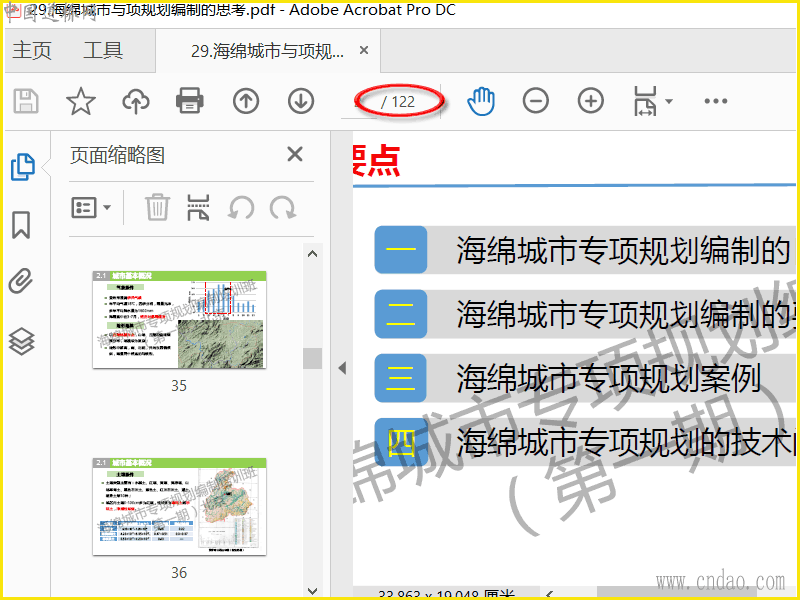Delete selected pages with the trash icon
The height and width of the screenshot is (600, 800).
[x=157, y=207]
